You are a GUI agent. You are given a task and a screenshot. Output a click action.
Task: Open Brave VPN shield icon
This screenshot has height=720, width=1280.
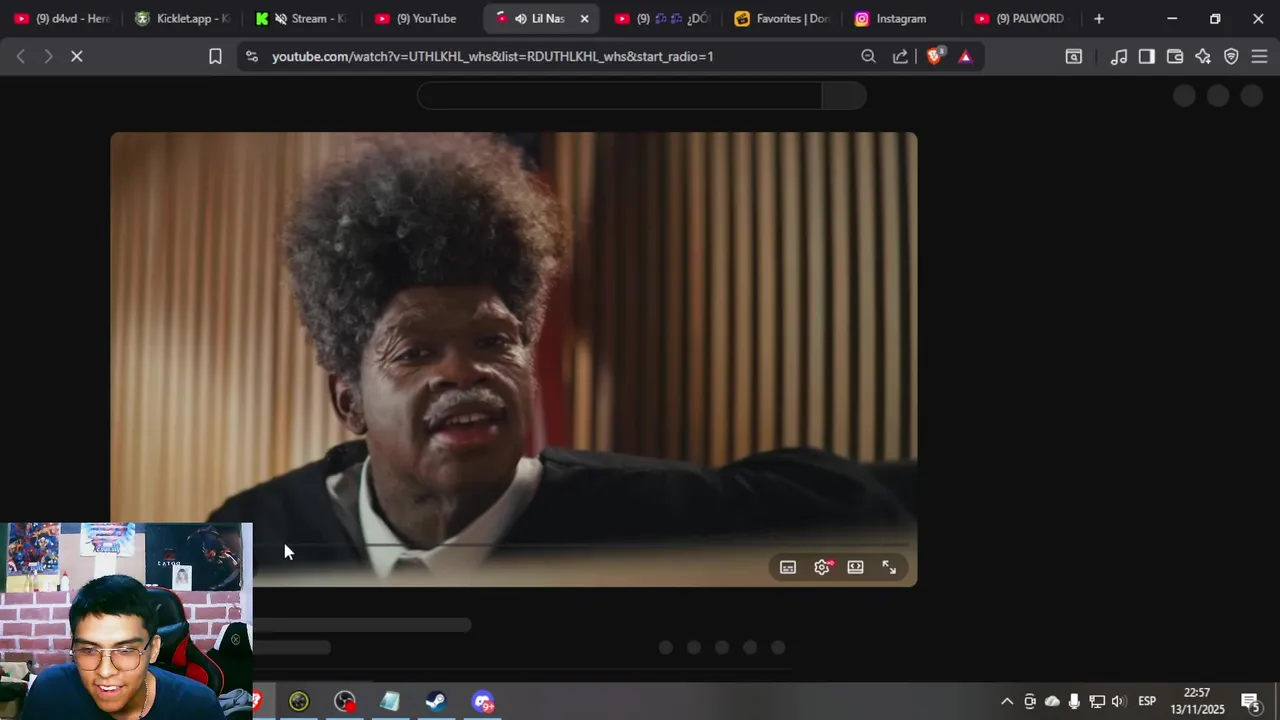1231,57
